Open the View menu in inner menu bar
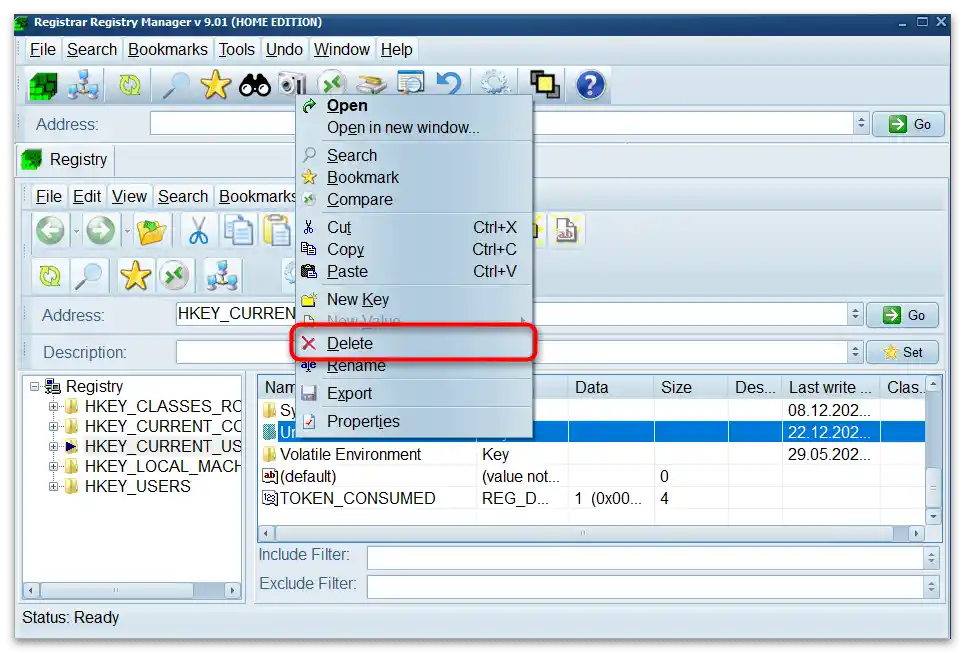965x653 pixels. pos(129,196)
